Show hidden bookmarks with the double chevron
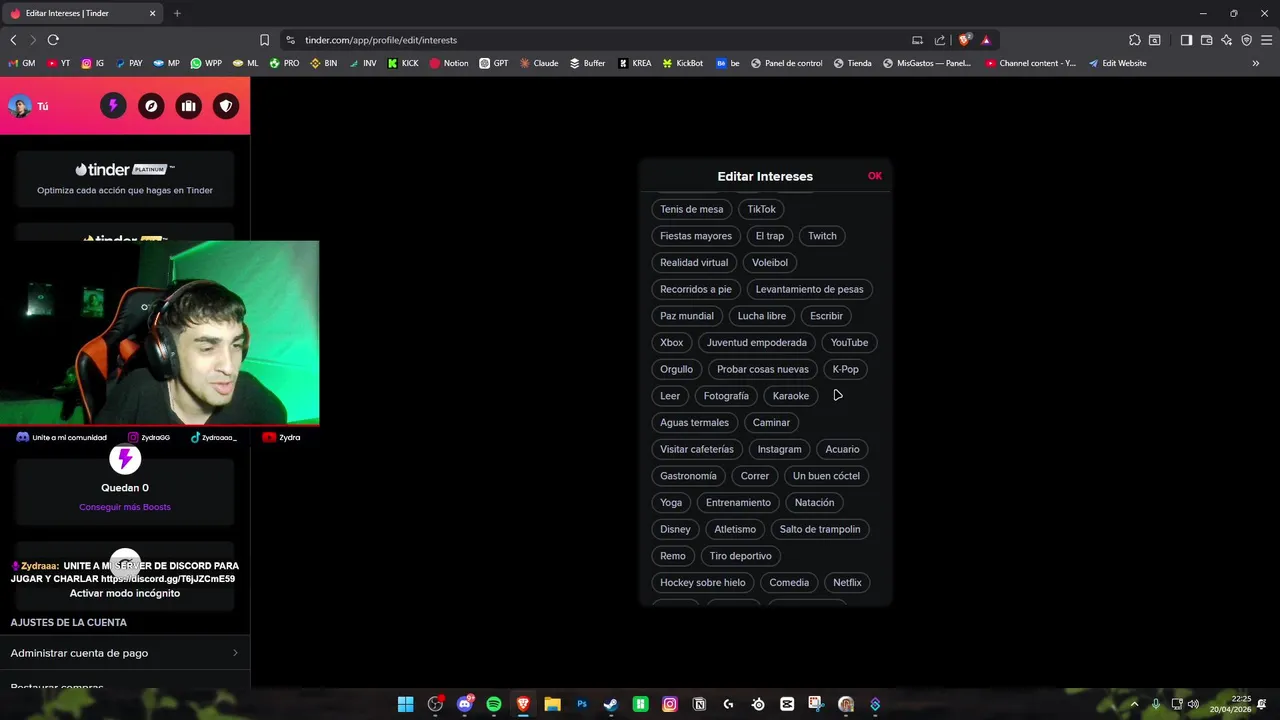The width and height of the screenshot is (1280, 720). tap(1256, 63)
